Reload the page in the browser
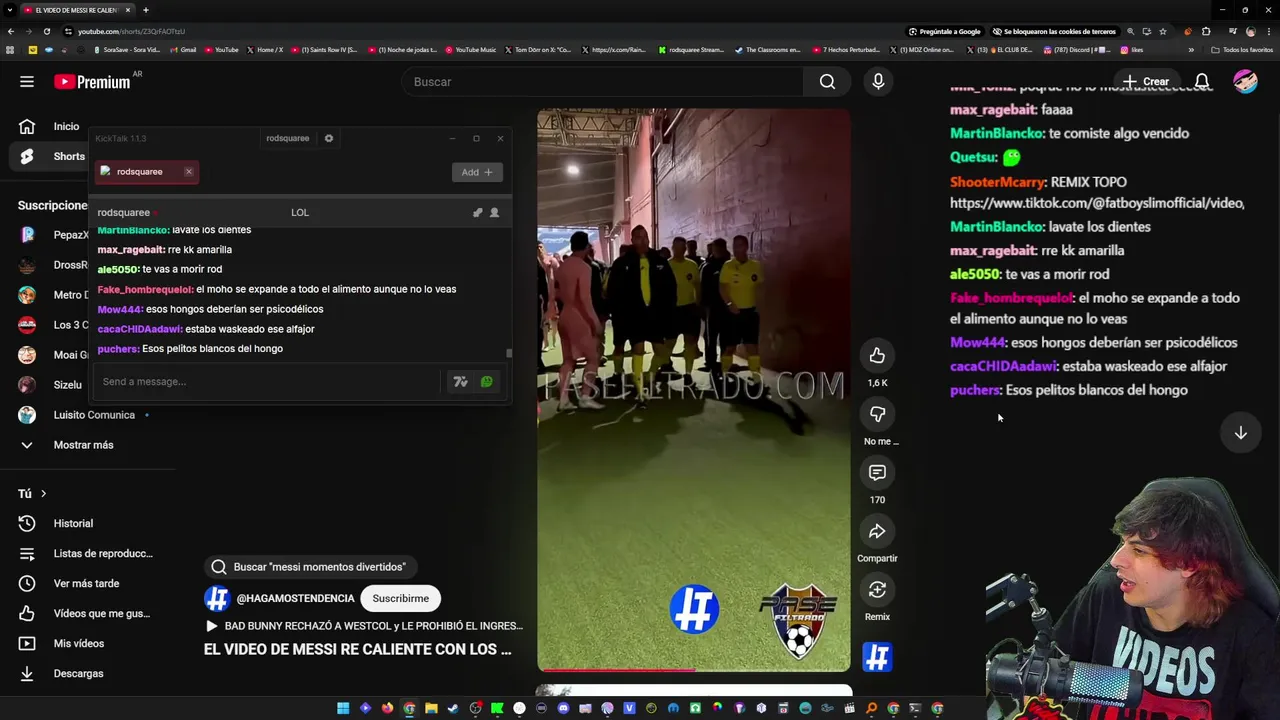Screen dimensions: 1280x720 tap(47, 31)
